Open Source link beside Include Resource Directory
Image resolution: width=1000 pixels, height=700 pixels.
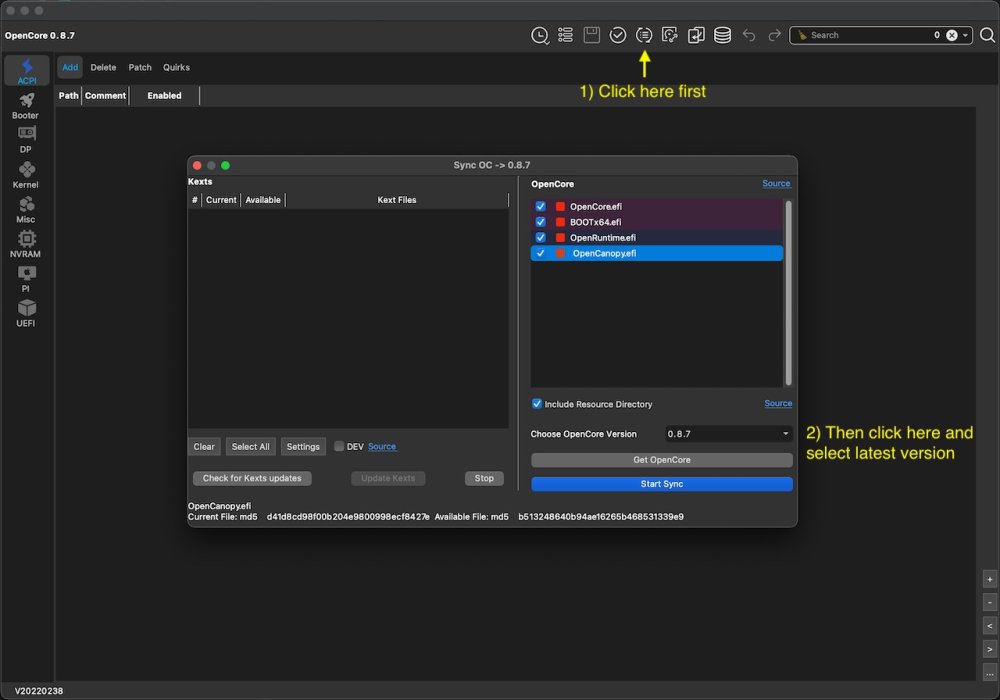[778, 404]
